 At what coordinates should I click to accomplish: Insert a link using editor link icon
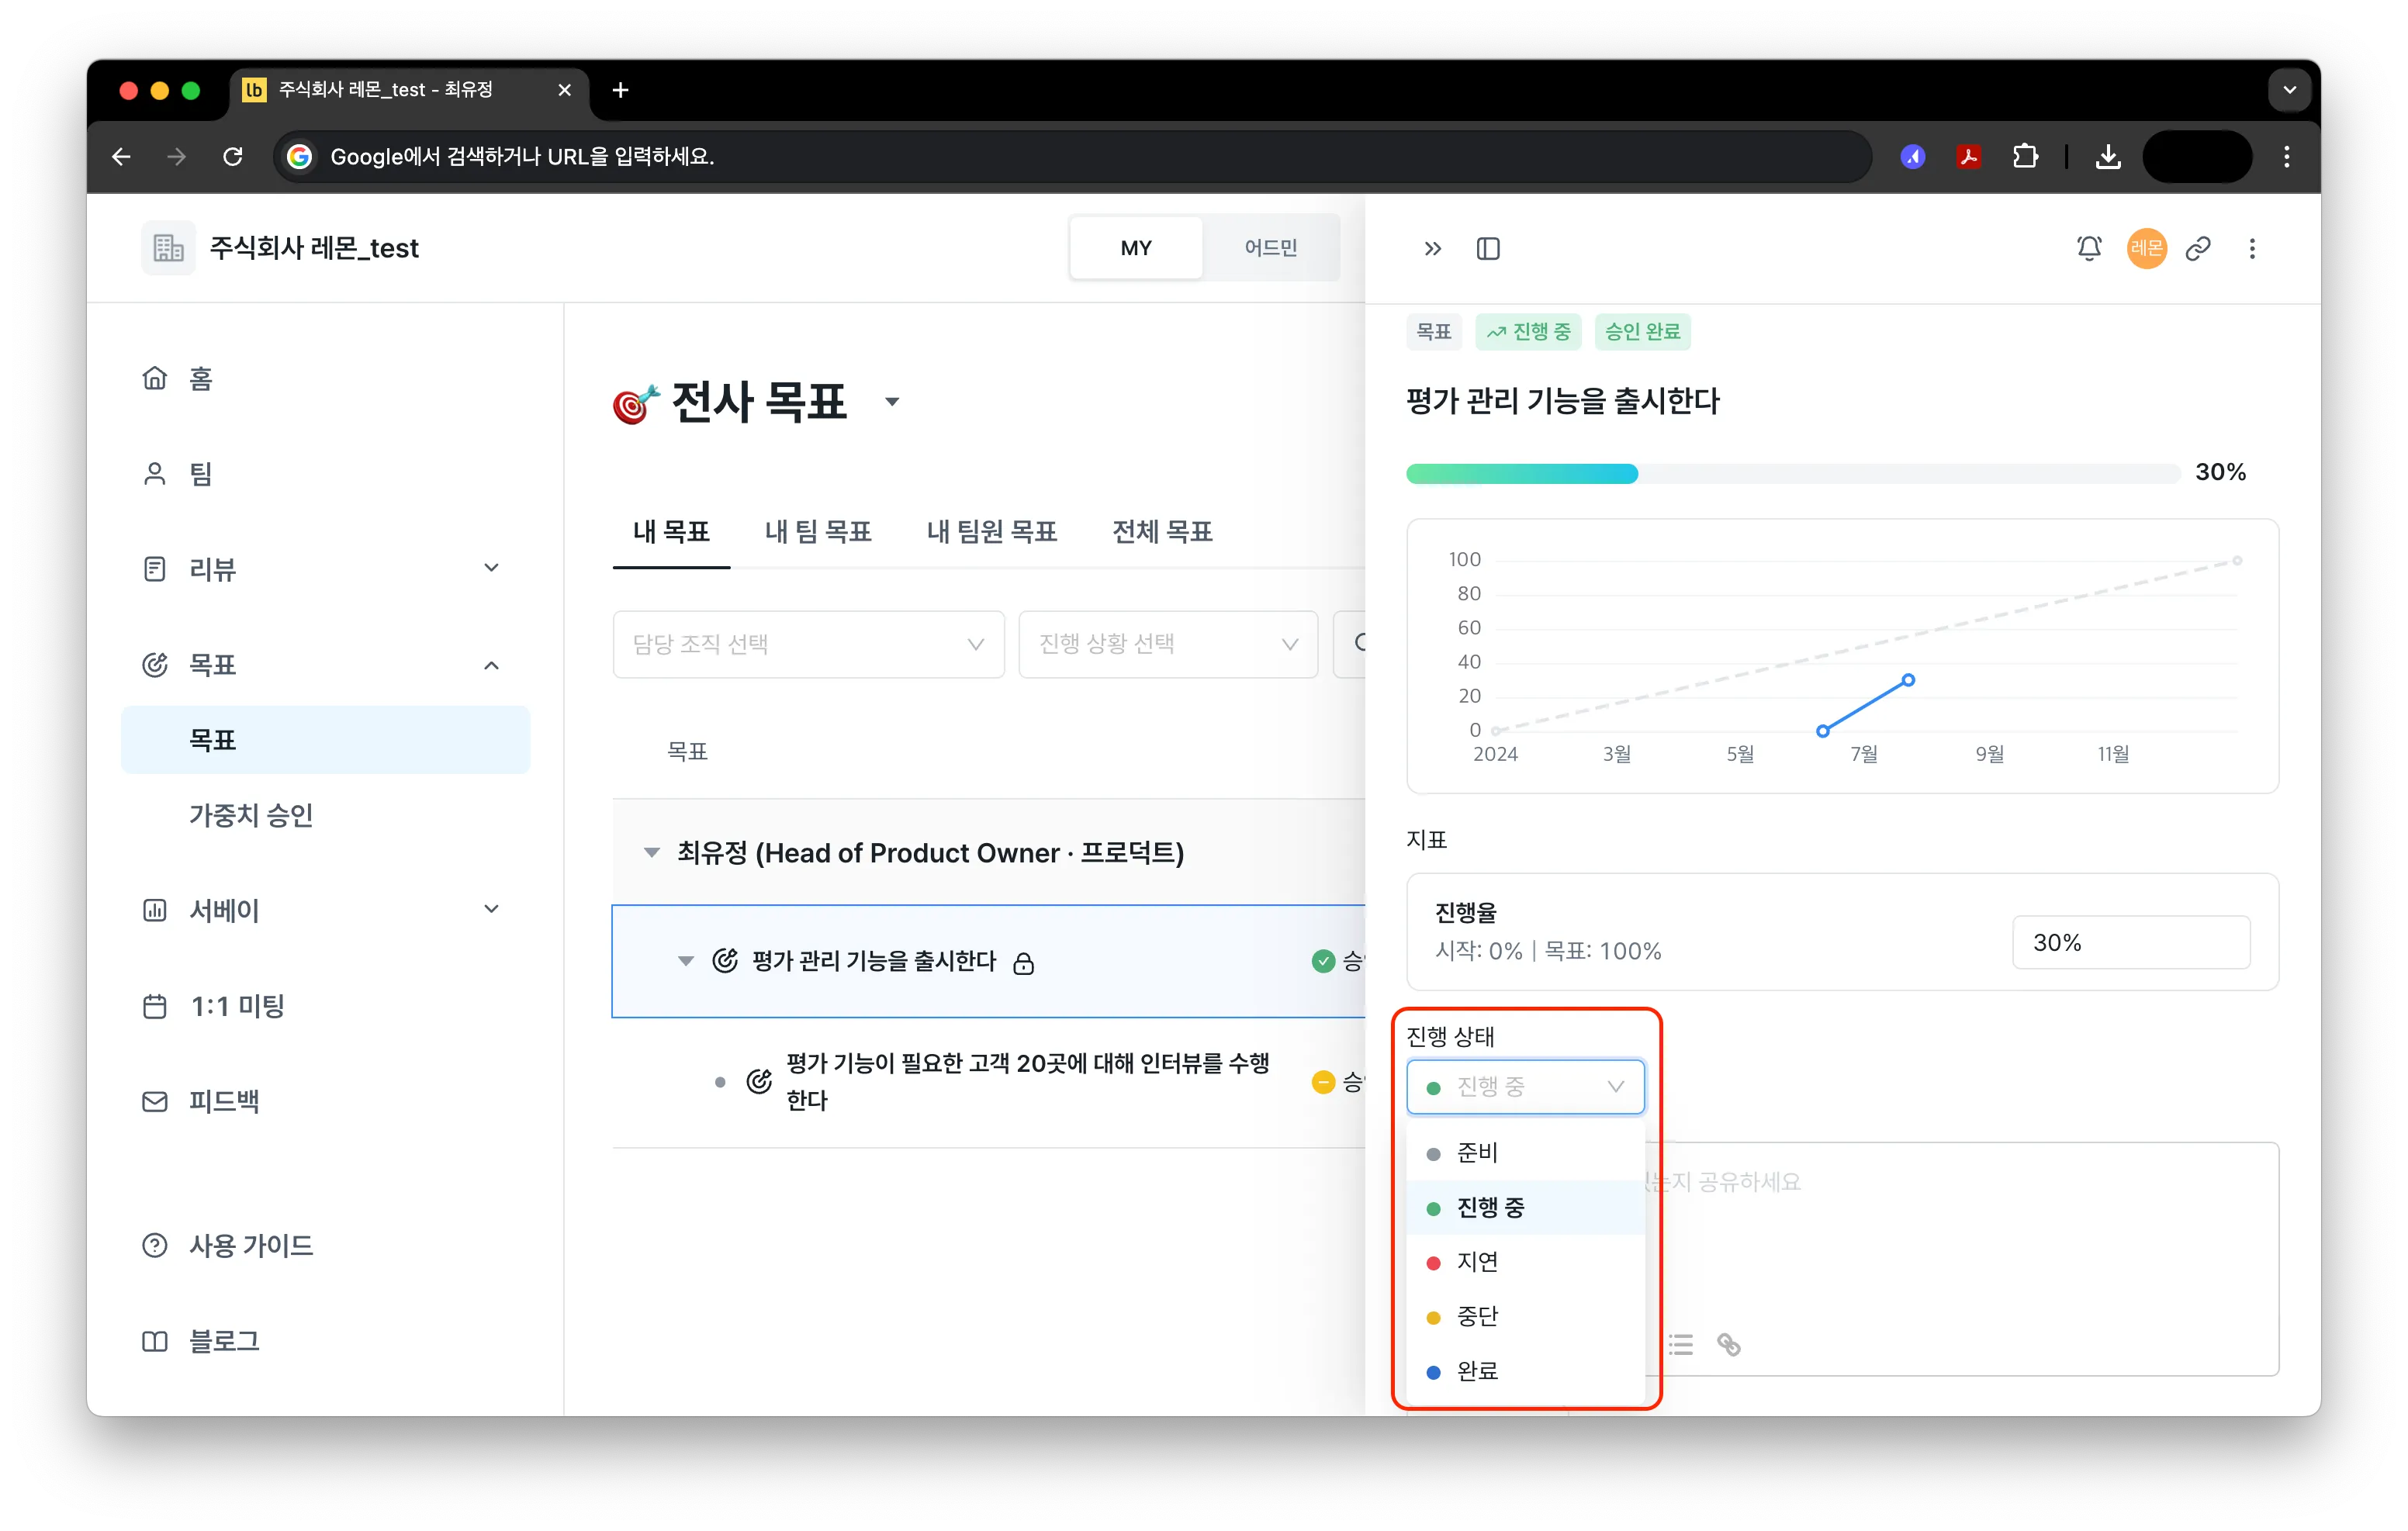point(1728,1344)
